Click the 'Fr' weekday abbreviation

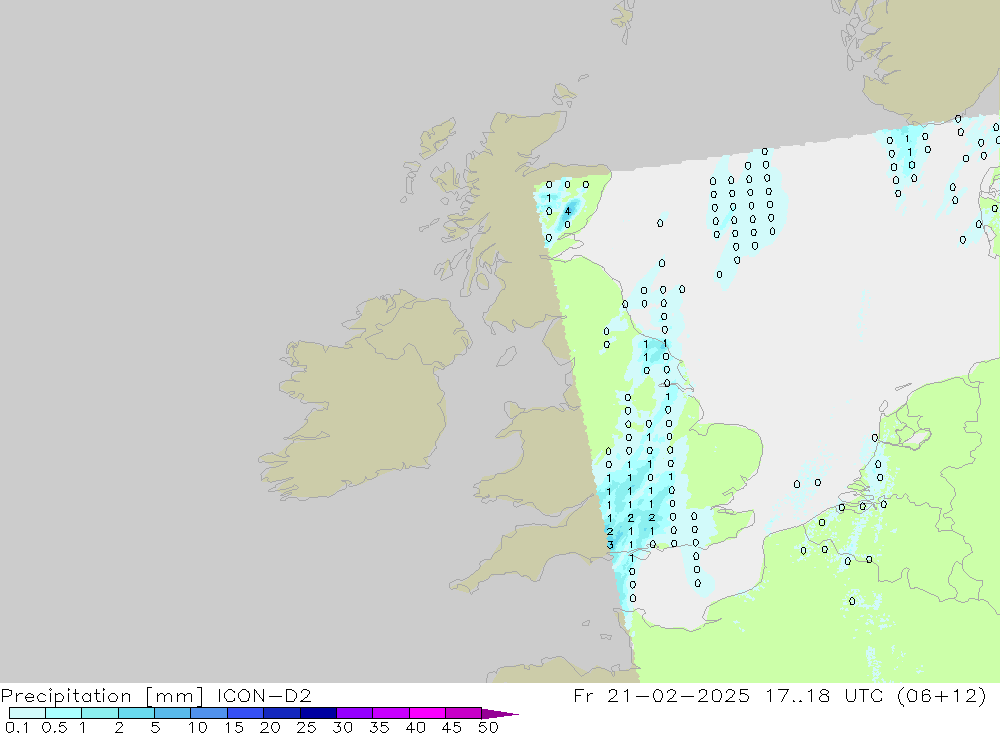click(583, 695)
